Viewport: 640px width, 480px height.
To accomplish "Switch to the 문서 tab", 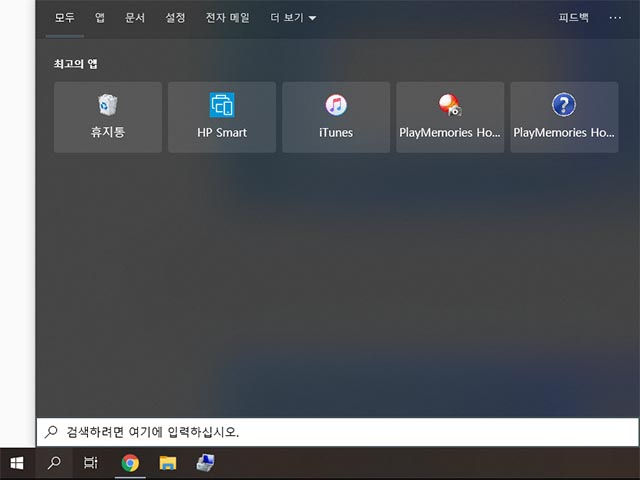I will 135,18.
